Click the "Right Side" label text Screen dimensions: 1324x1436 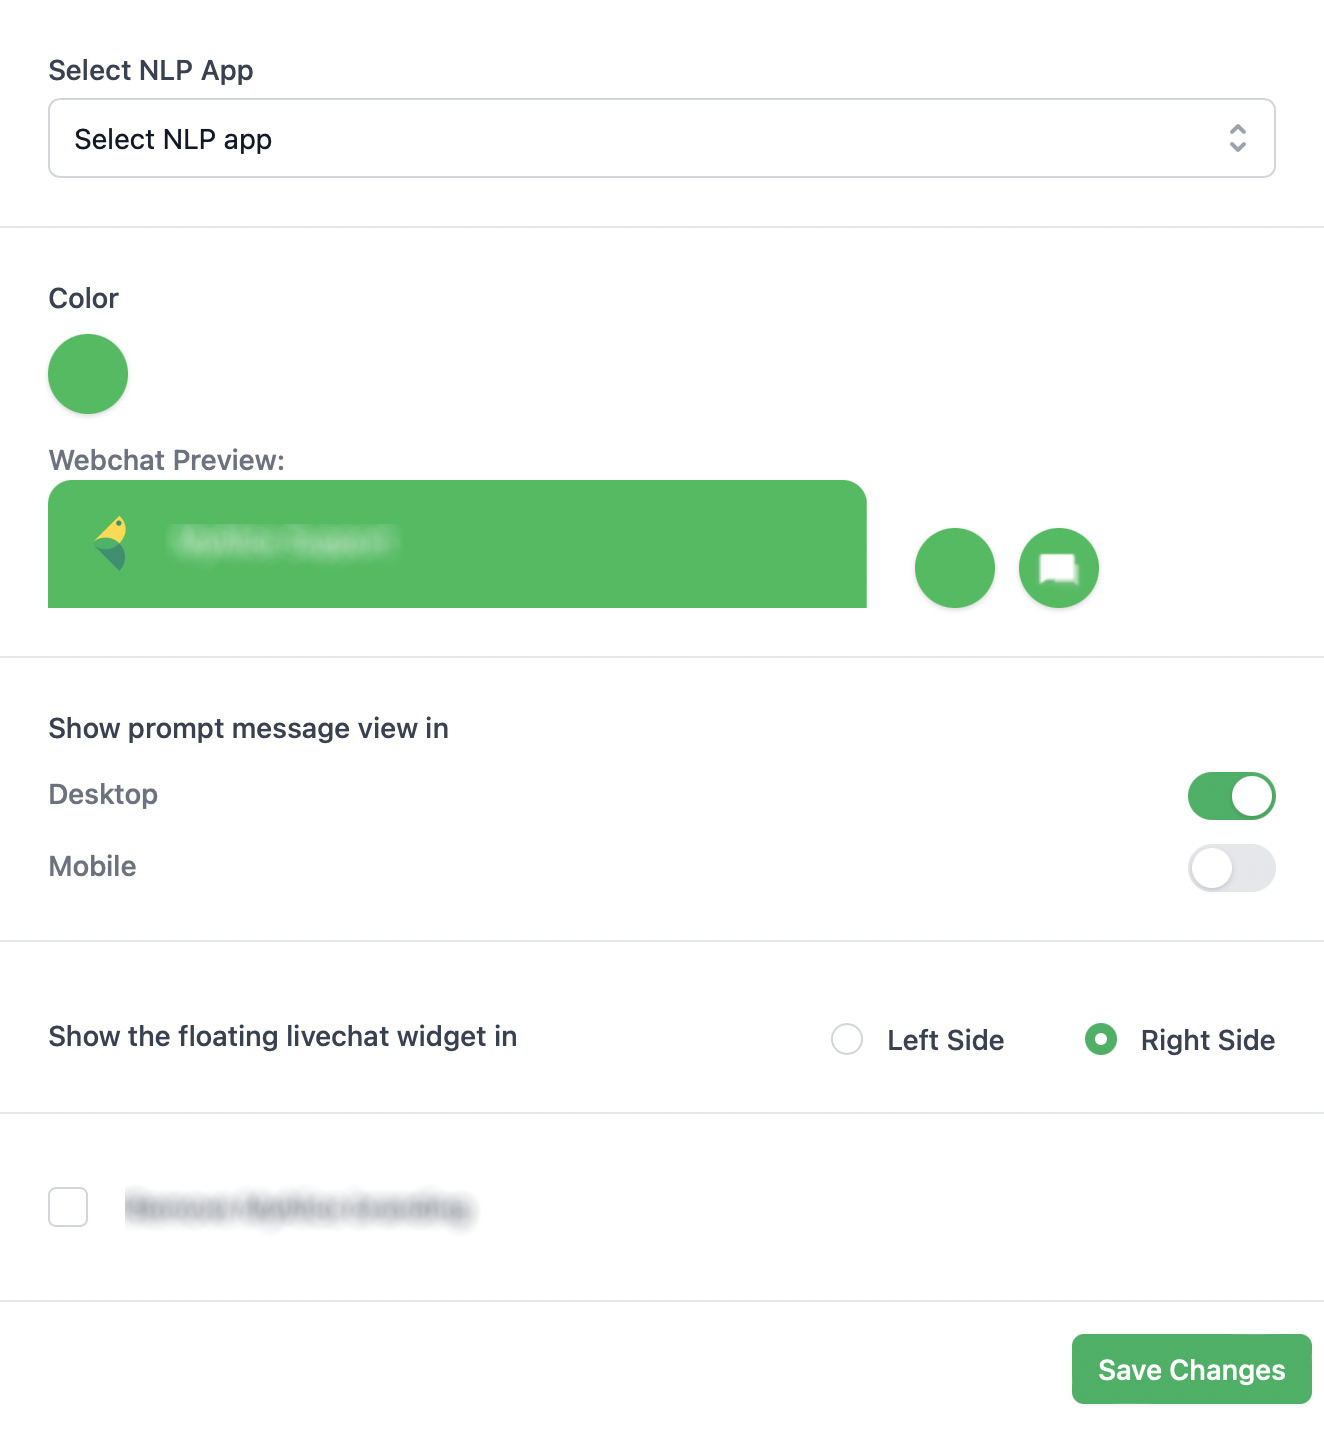1207,1040
